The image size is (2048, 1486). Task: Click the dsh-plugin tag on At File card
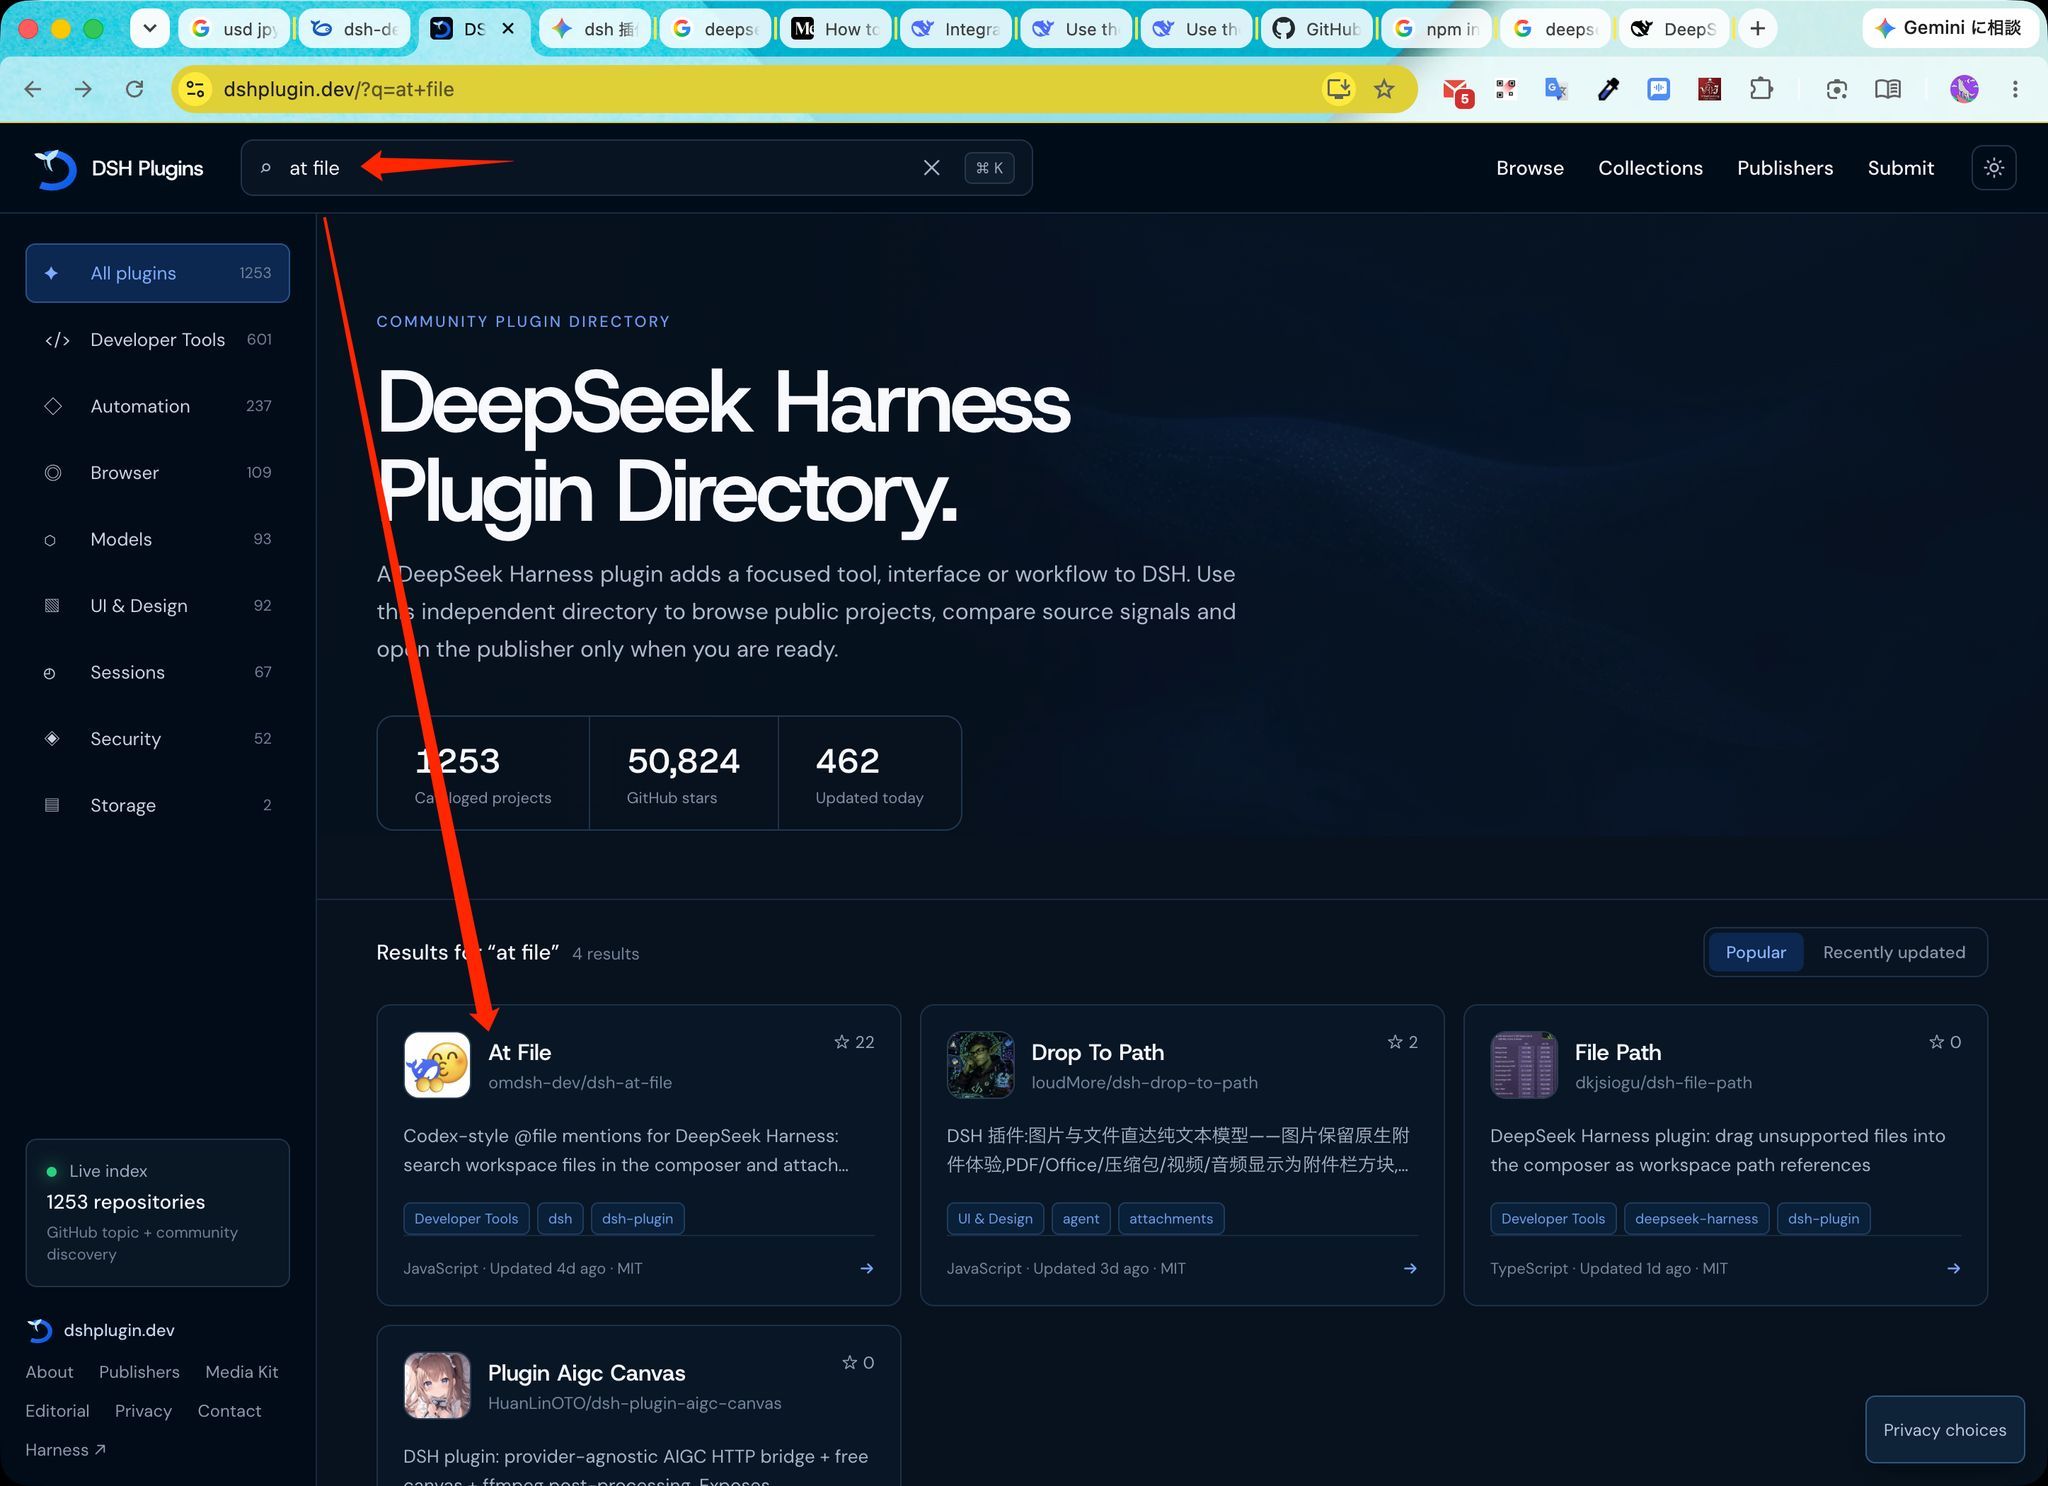[638, 1219]
